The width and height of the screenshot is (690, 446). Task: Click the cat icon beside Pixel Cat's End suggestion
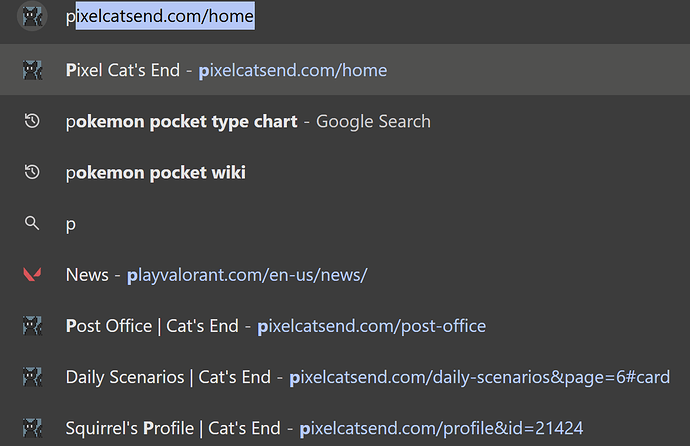(x=32, y=70)
